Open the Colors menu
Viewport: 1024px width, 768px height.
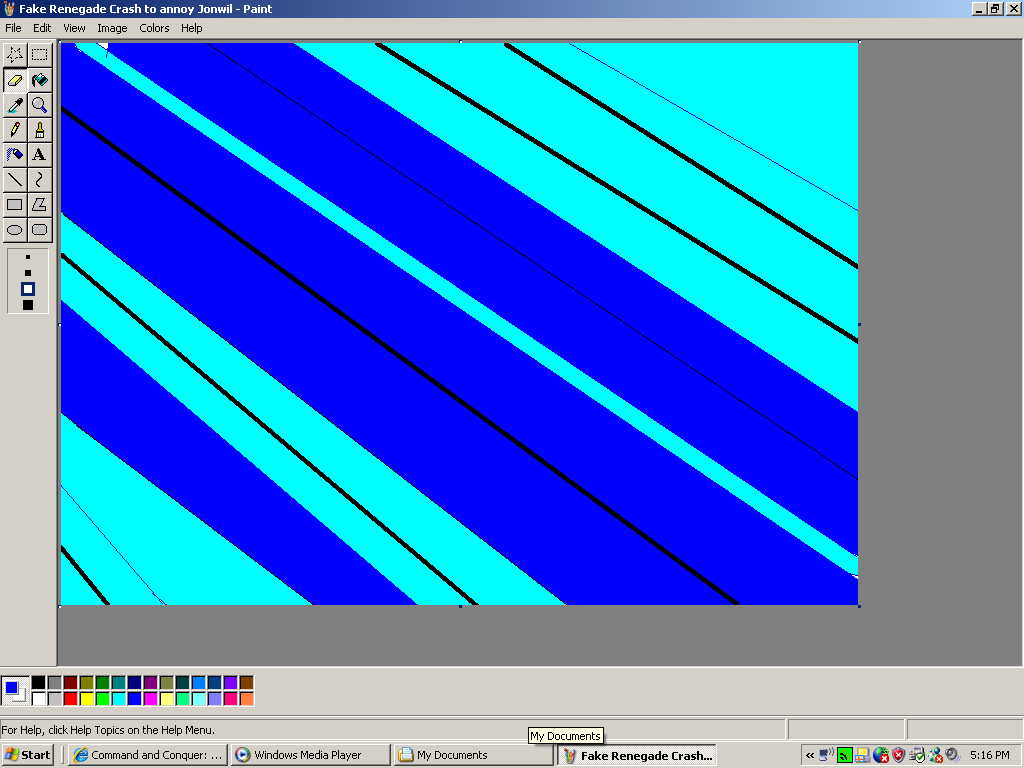(x=154, y=28)
